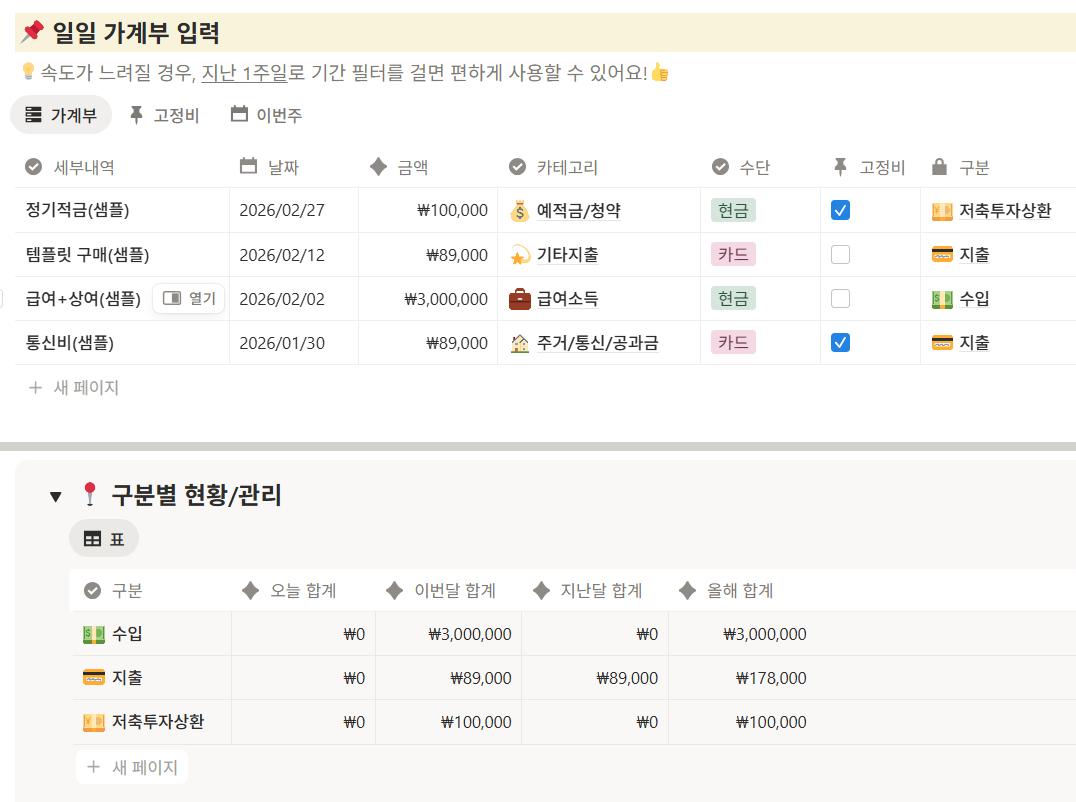Screen dimensions: 1076x802
Task: Click the green 현금 tag in 정기적금 row
Action: 733,210
